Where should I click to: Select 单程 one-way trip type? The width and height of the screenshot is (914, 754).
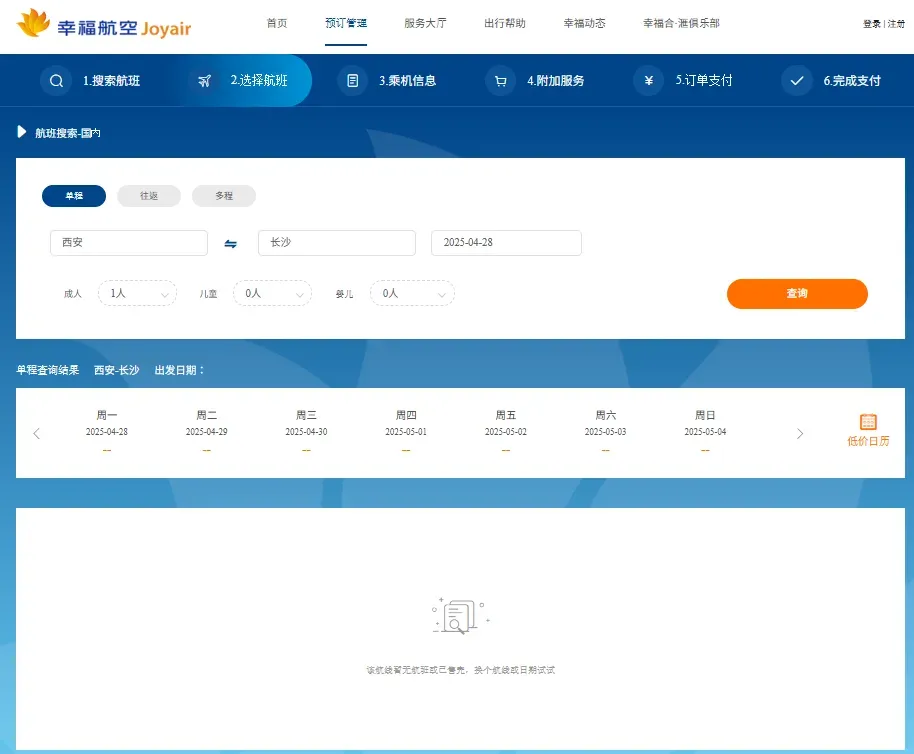74,196
